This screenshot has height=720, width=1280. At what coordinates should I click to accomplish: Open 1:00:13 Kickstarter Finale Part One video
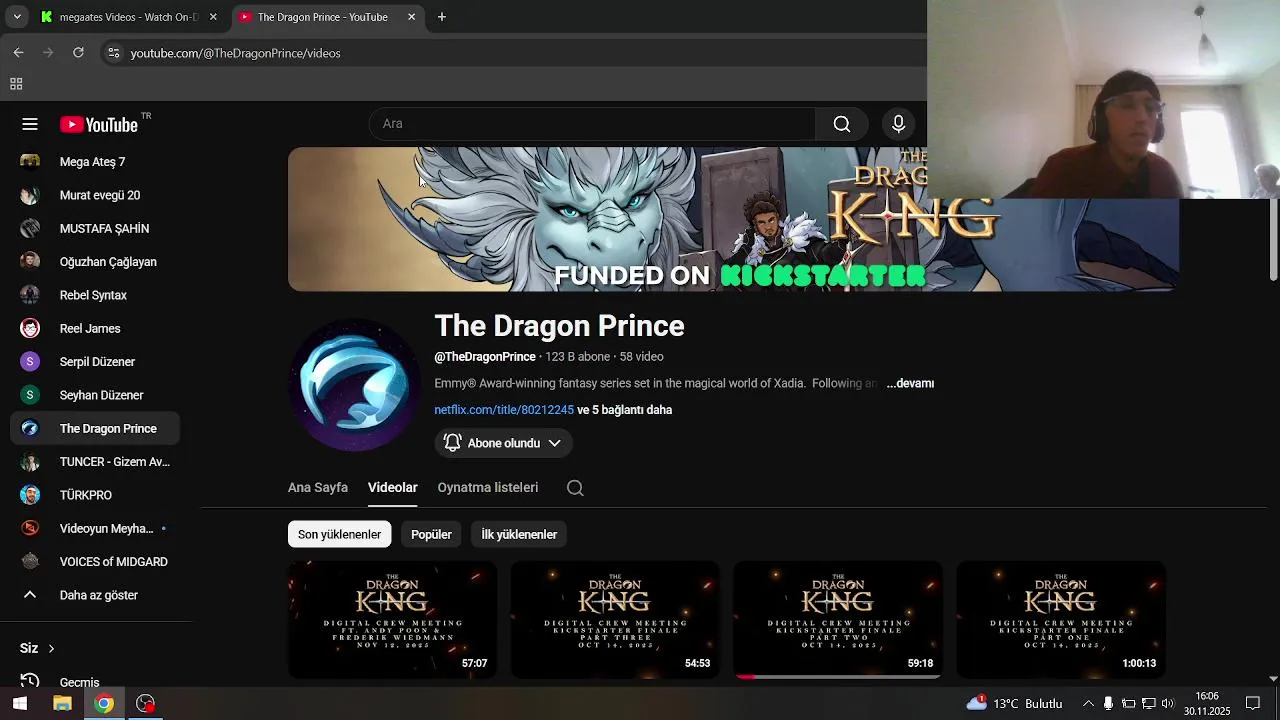tap(1061, 620)
